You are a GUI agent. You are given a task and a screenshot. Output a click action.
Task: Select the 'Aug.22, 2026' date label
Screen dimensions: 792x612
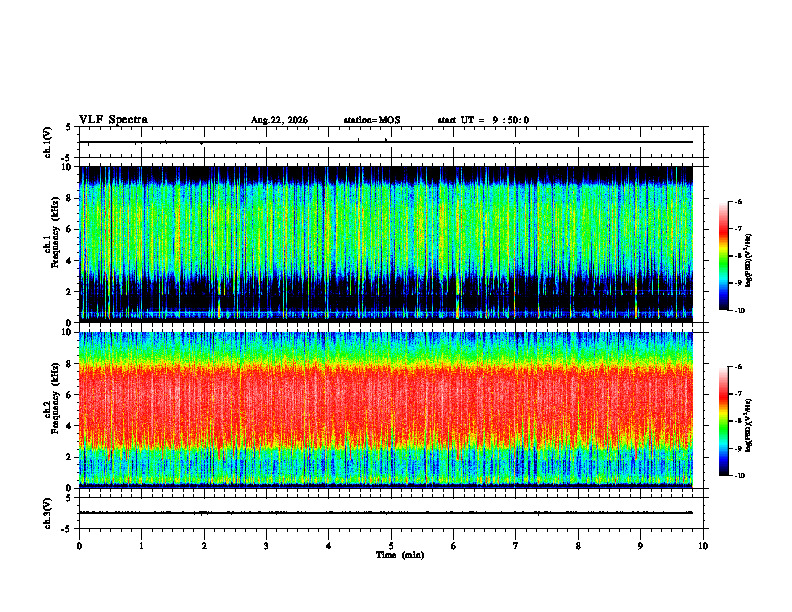(x=279, y=120)
